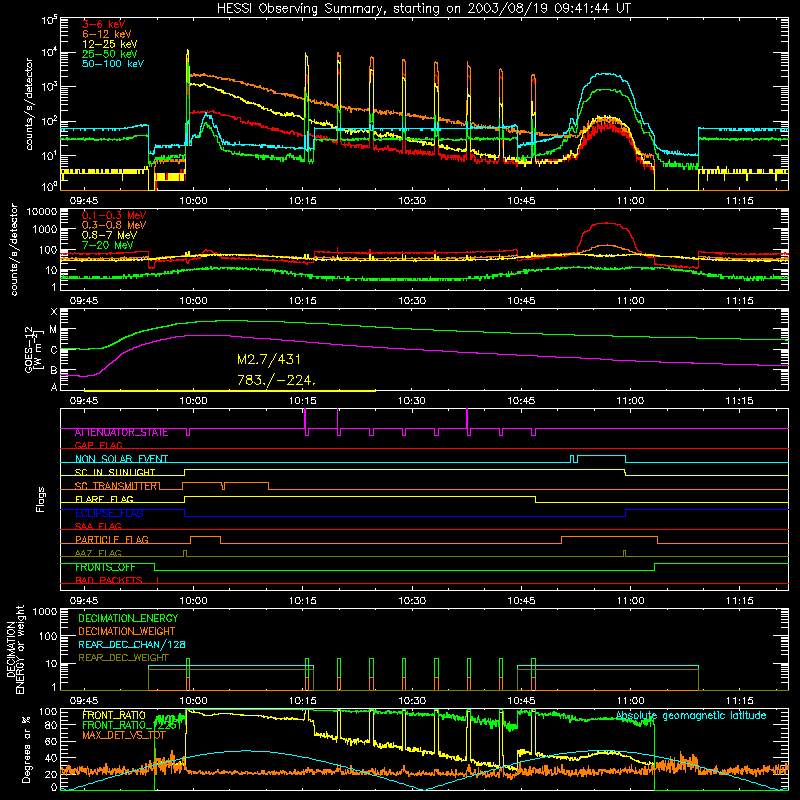Click the vertical Flags axis title
This screenshot has height=800, width=800.
click(x=40, y=499)
